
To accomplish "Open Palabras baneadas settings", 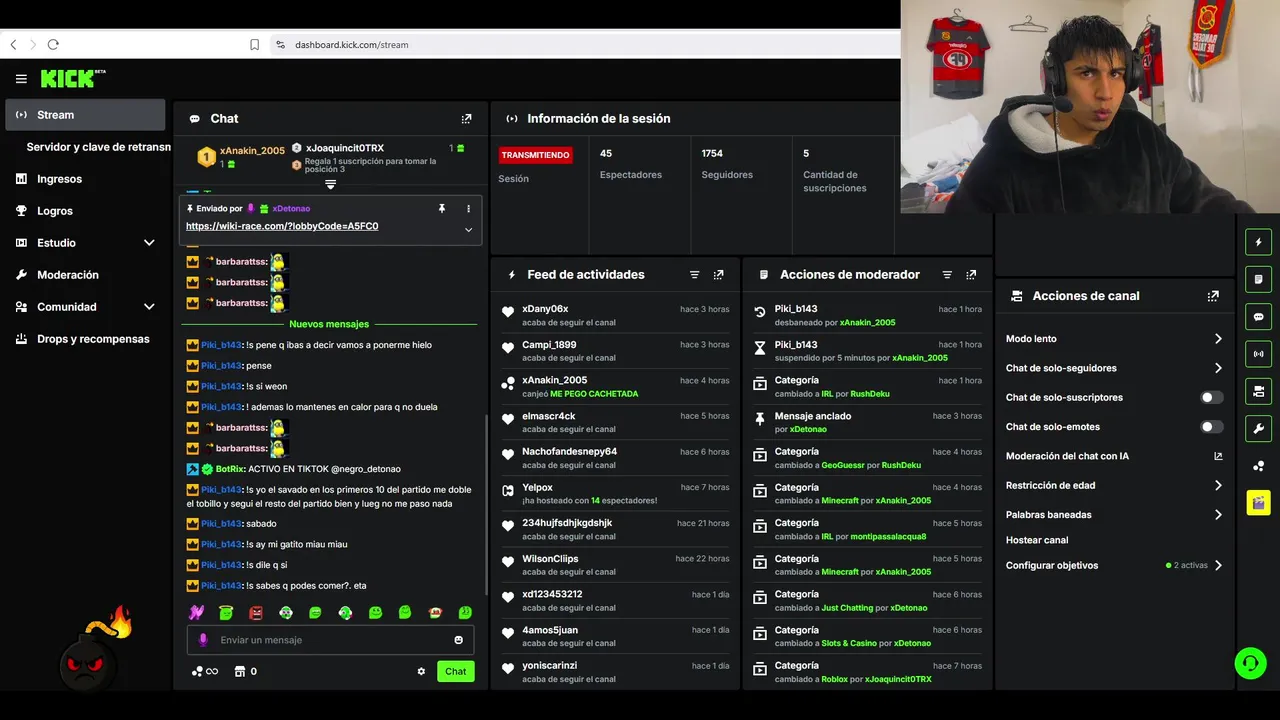I will pos(1114,515).
